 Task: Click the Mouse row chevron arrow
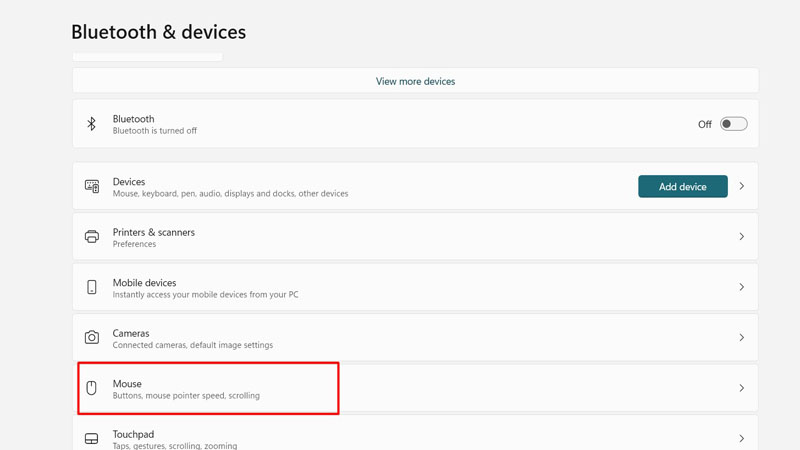(x=742, y=388)
